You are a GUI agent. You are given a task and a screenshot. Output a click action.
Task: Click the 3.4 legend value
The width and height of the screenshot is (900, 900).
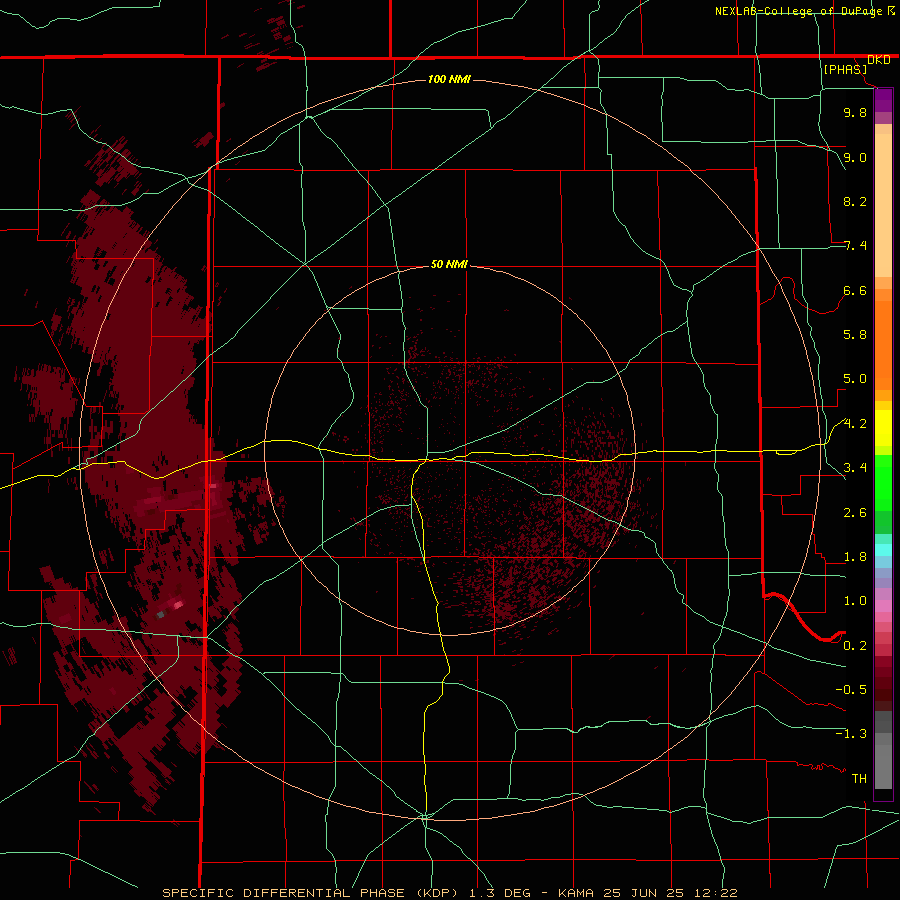point(855,468)
